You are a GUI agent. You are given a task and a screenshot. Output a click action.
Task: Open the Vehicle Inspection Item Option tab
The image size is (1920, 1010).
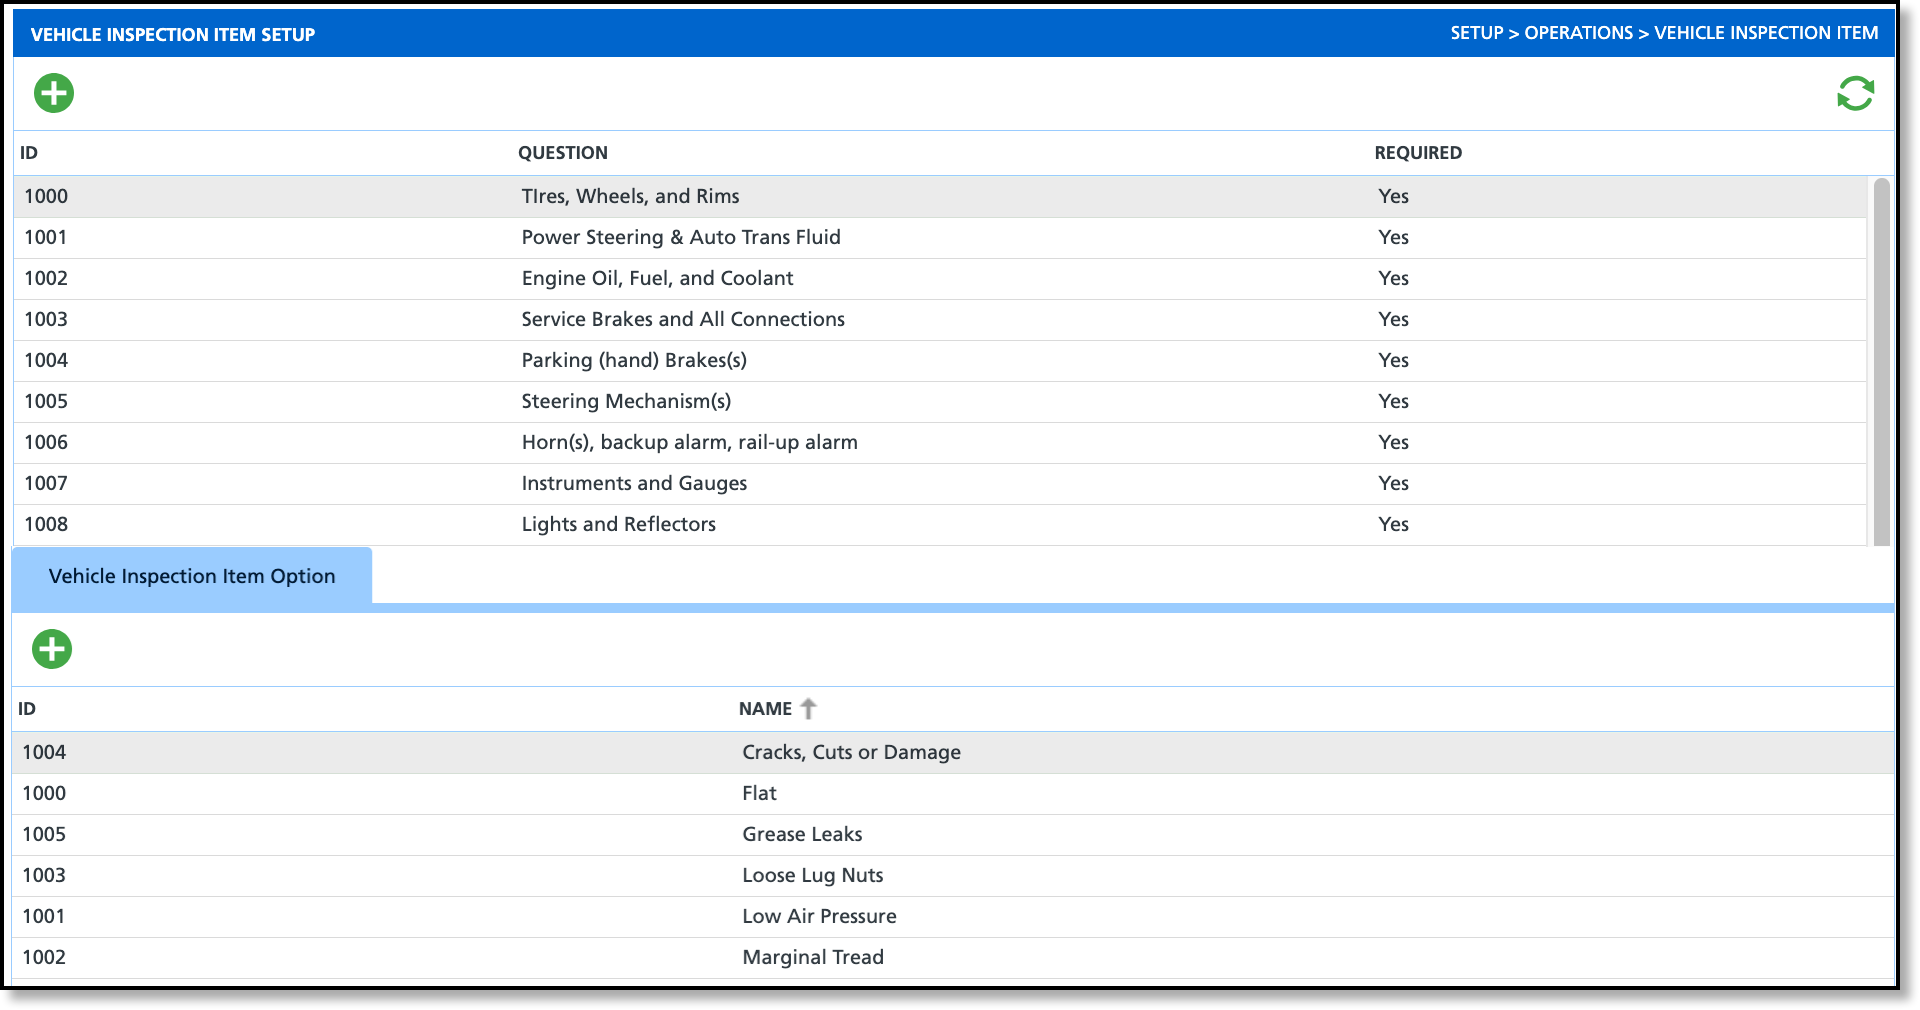tap(192, 576)
